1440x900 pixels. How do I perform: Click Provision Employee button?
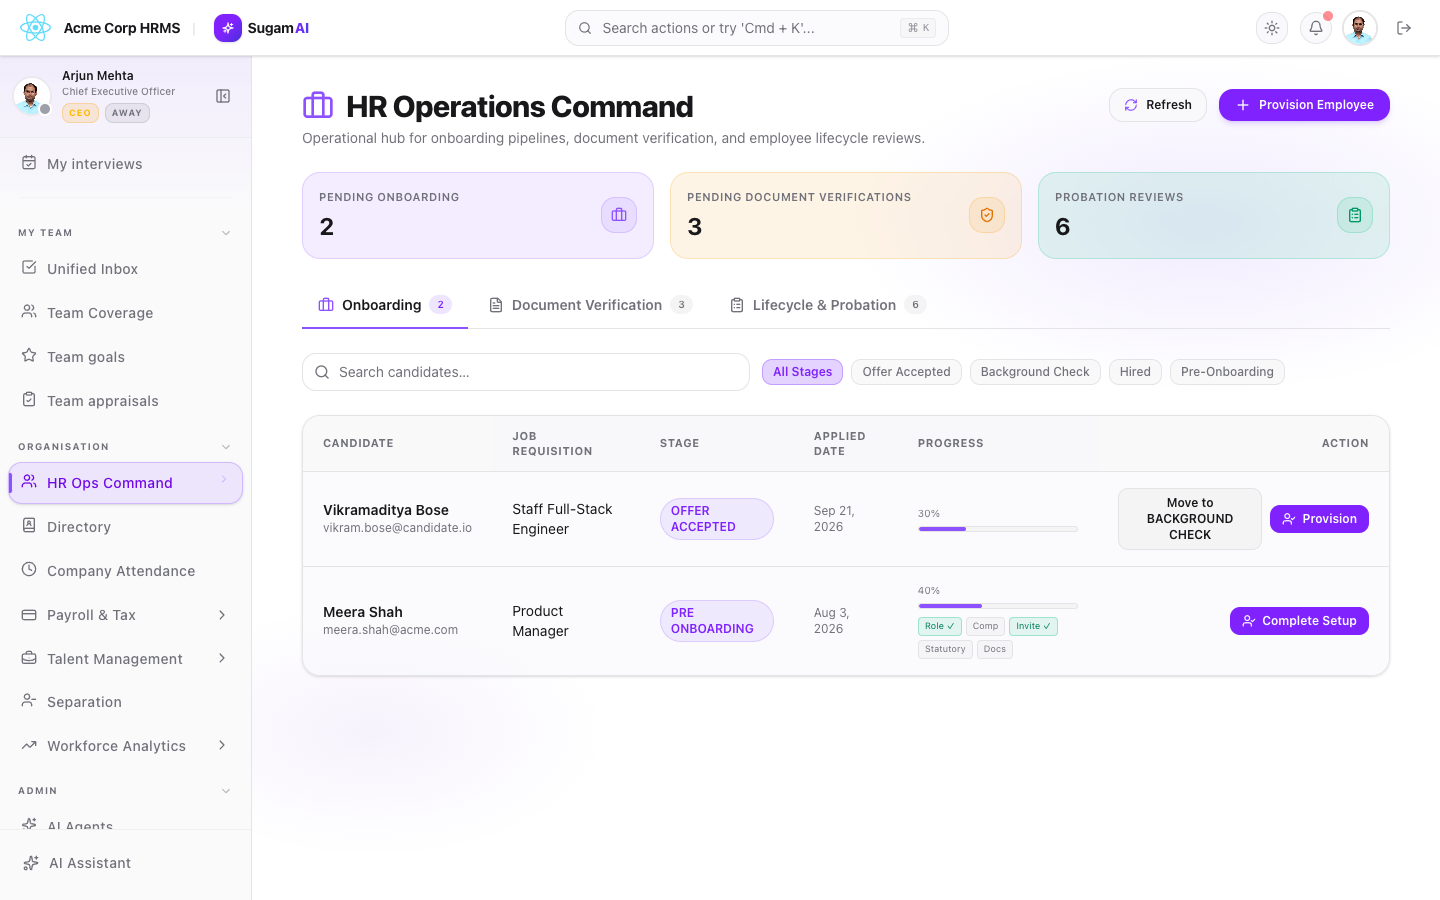coord(1304,105)
